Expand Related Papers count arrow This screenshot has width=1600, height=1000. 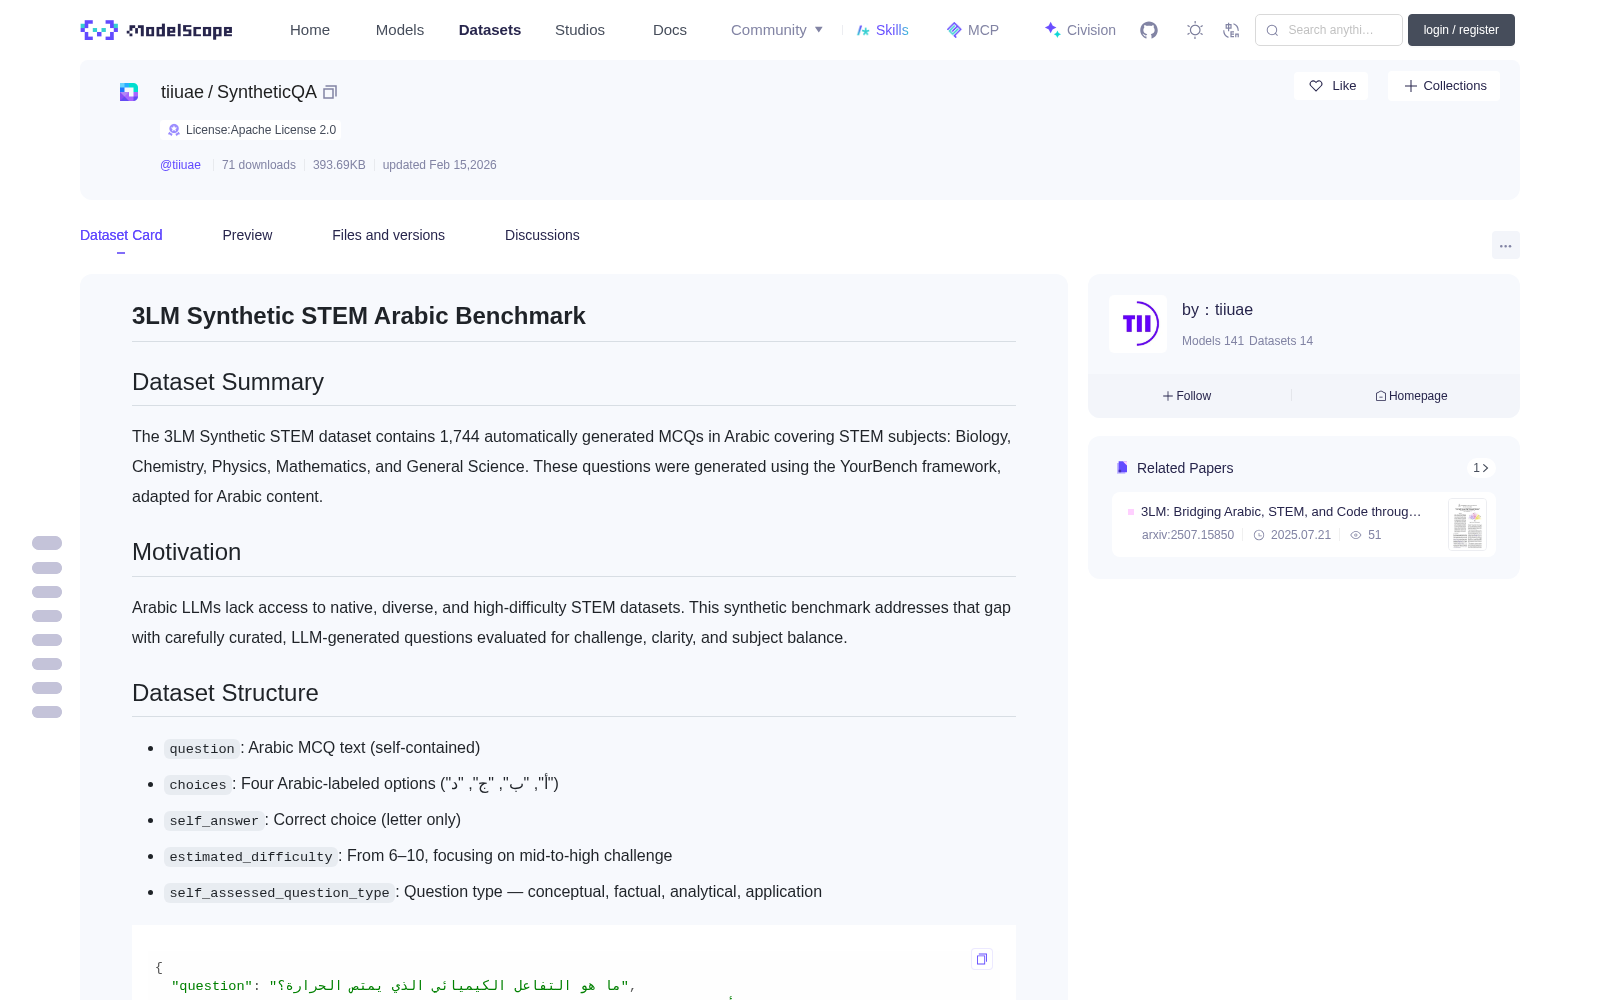click(1481, 468)
